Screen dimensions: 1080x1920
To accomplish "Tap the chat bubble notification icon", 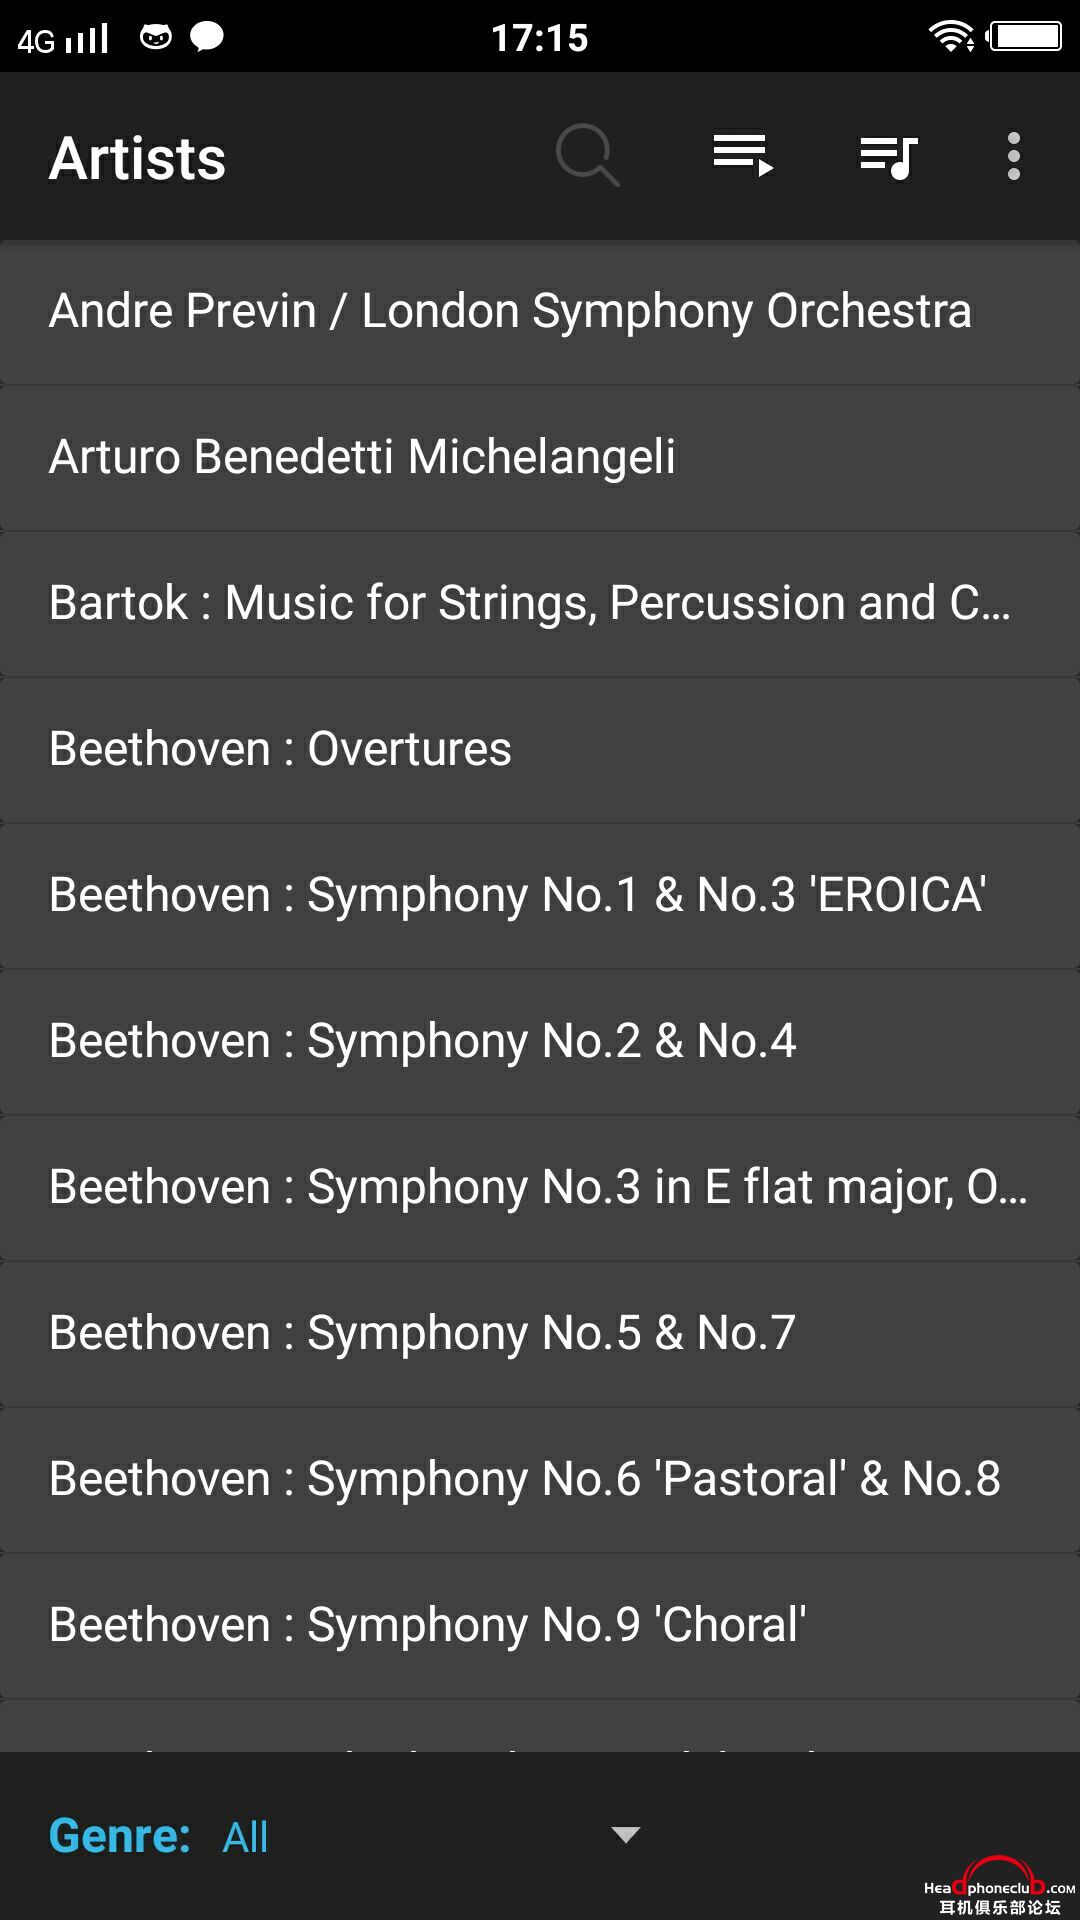I will [207, 37].
